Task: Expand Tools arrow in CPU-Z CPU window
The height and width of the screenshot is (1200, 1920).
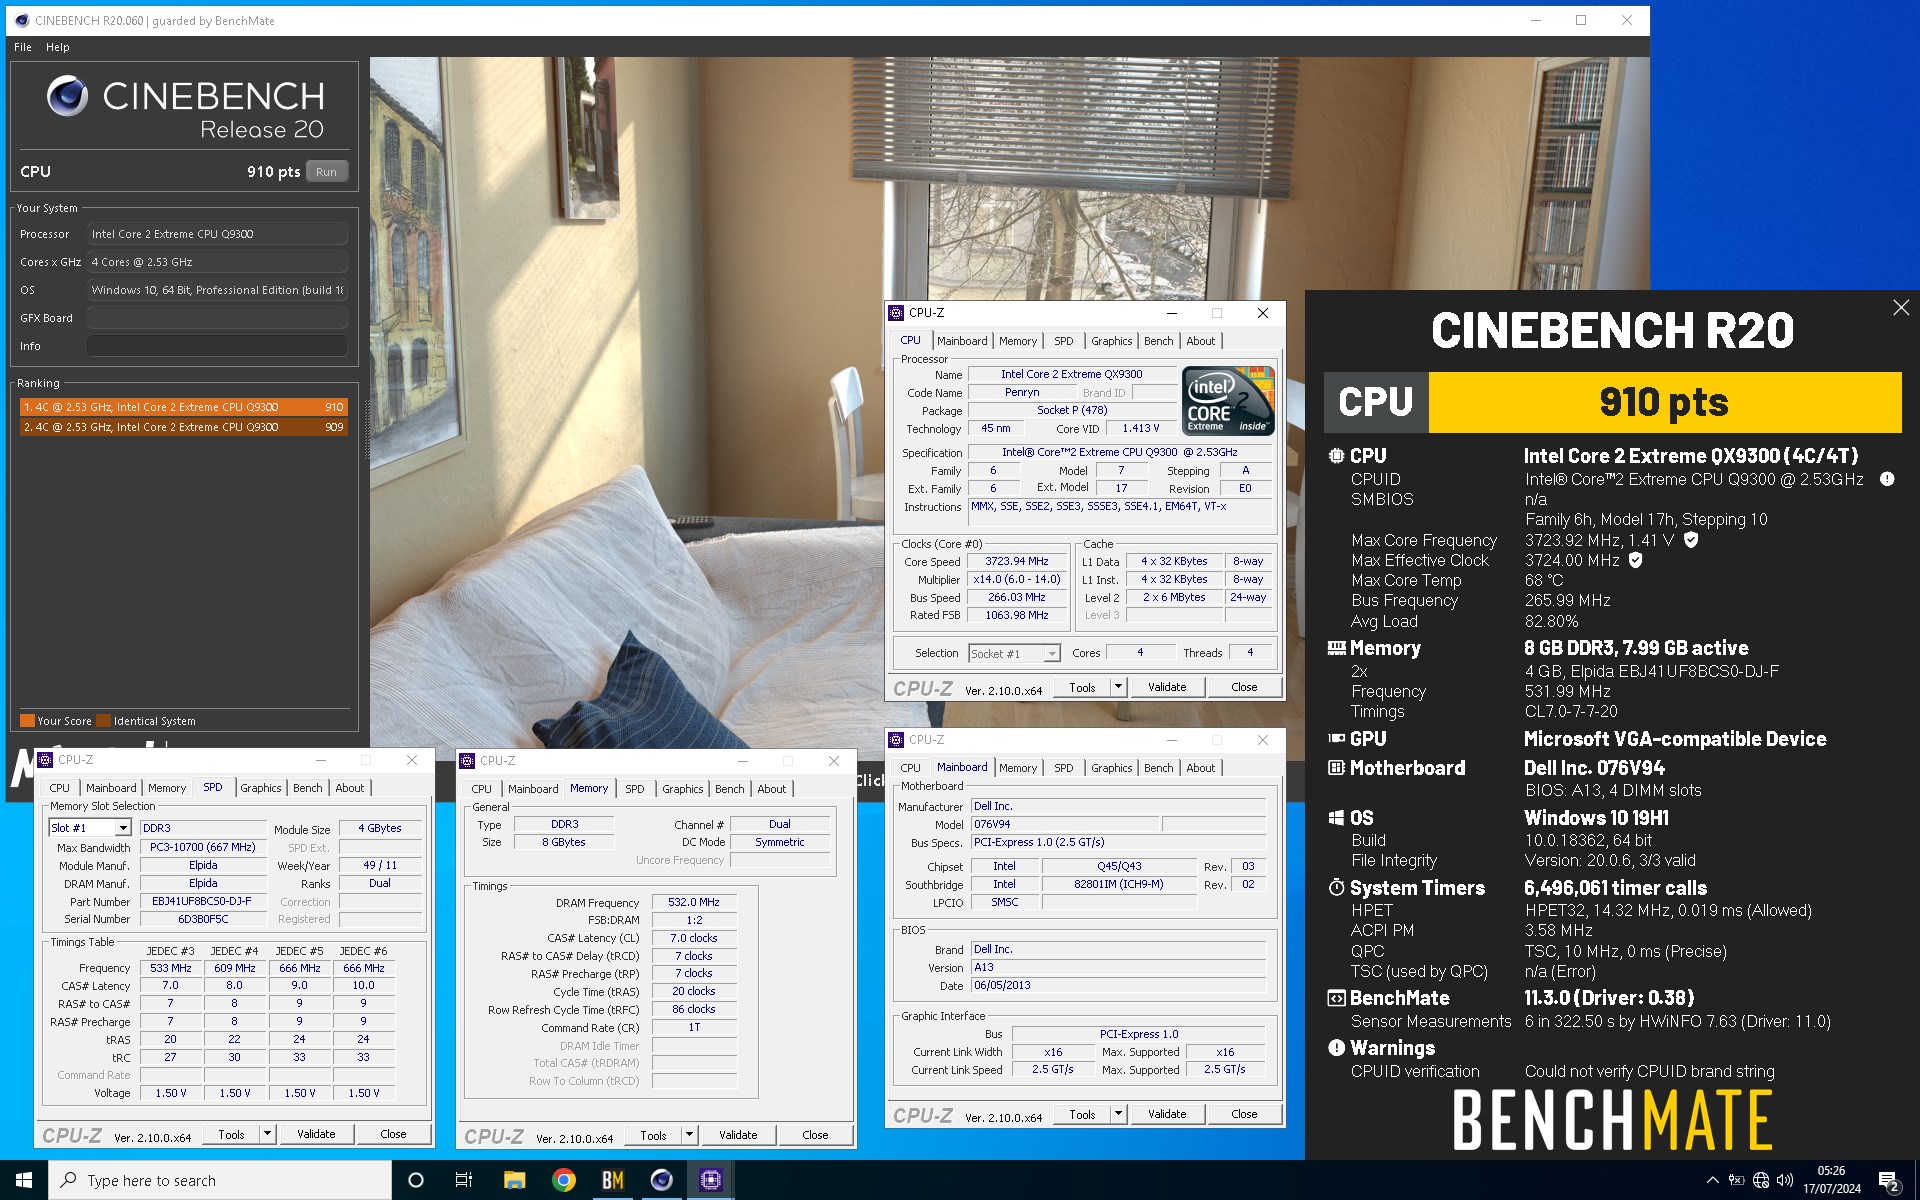Action: (x=1119, y=687)
